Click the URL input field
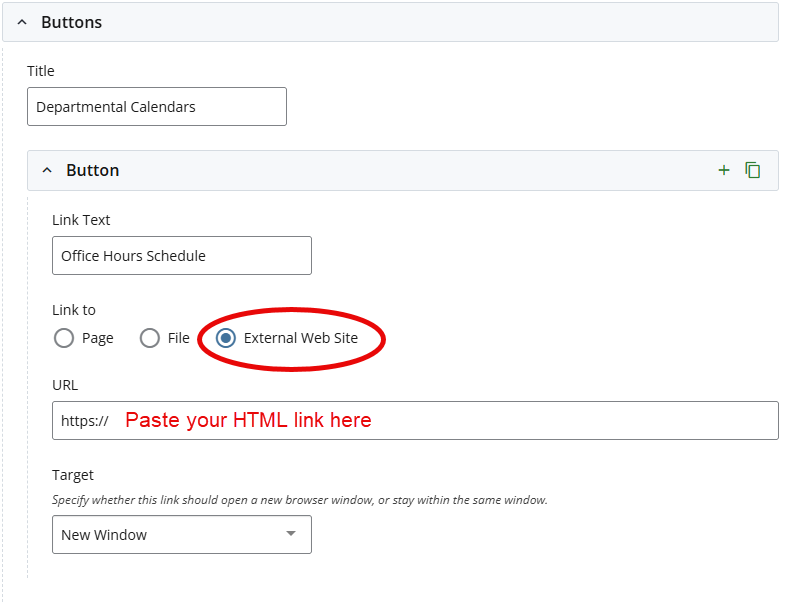 [x=415, y=421]
